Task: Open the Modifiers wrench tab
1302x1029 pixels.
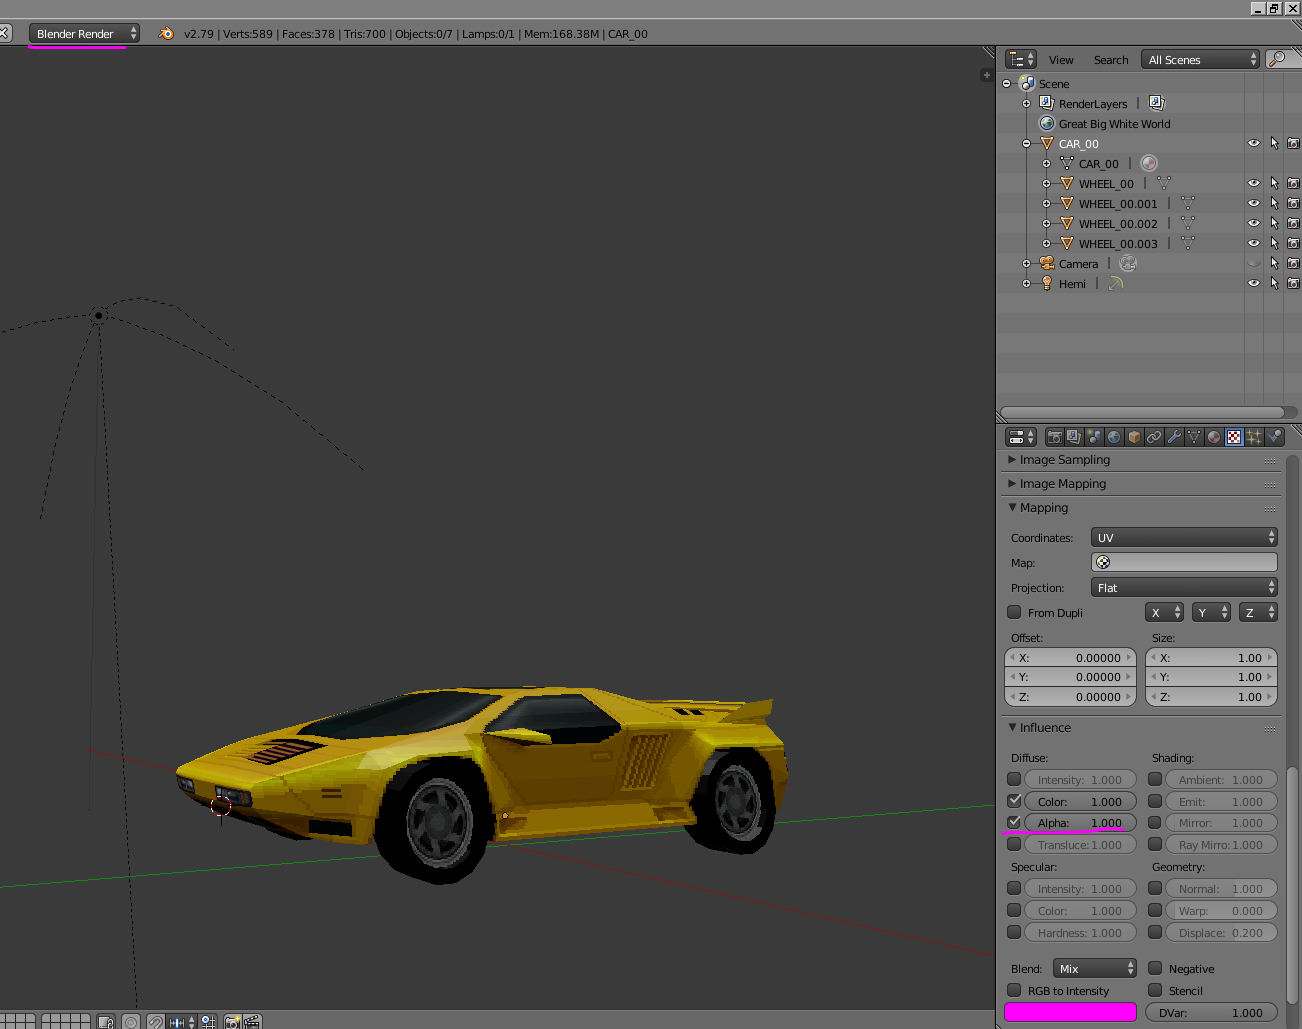Action: (x=1174, y=437)
